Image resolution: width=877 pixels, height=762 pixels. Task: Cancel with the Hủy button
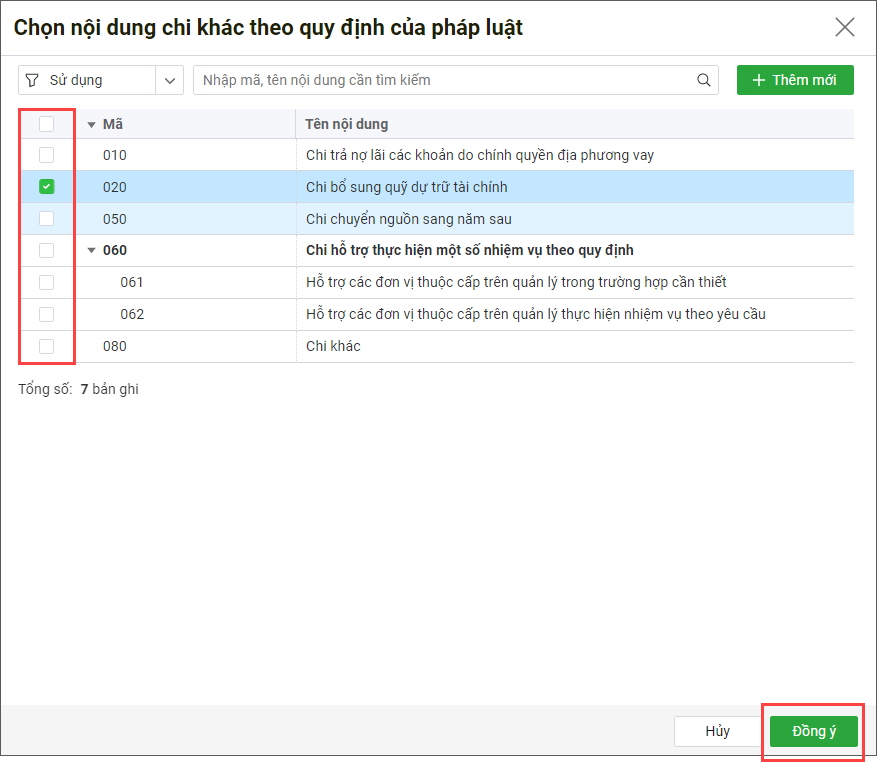(x=718, y=731)
